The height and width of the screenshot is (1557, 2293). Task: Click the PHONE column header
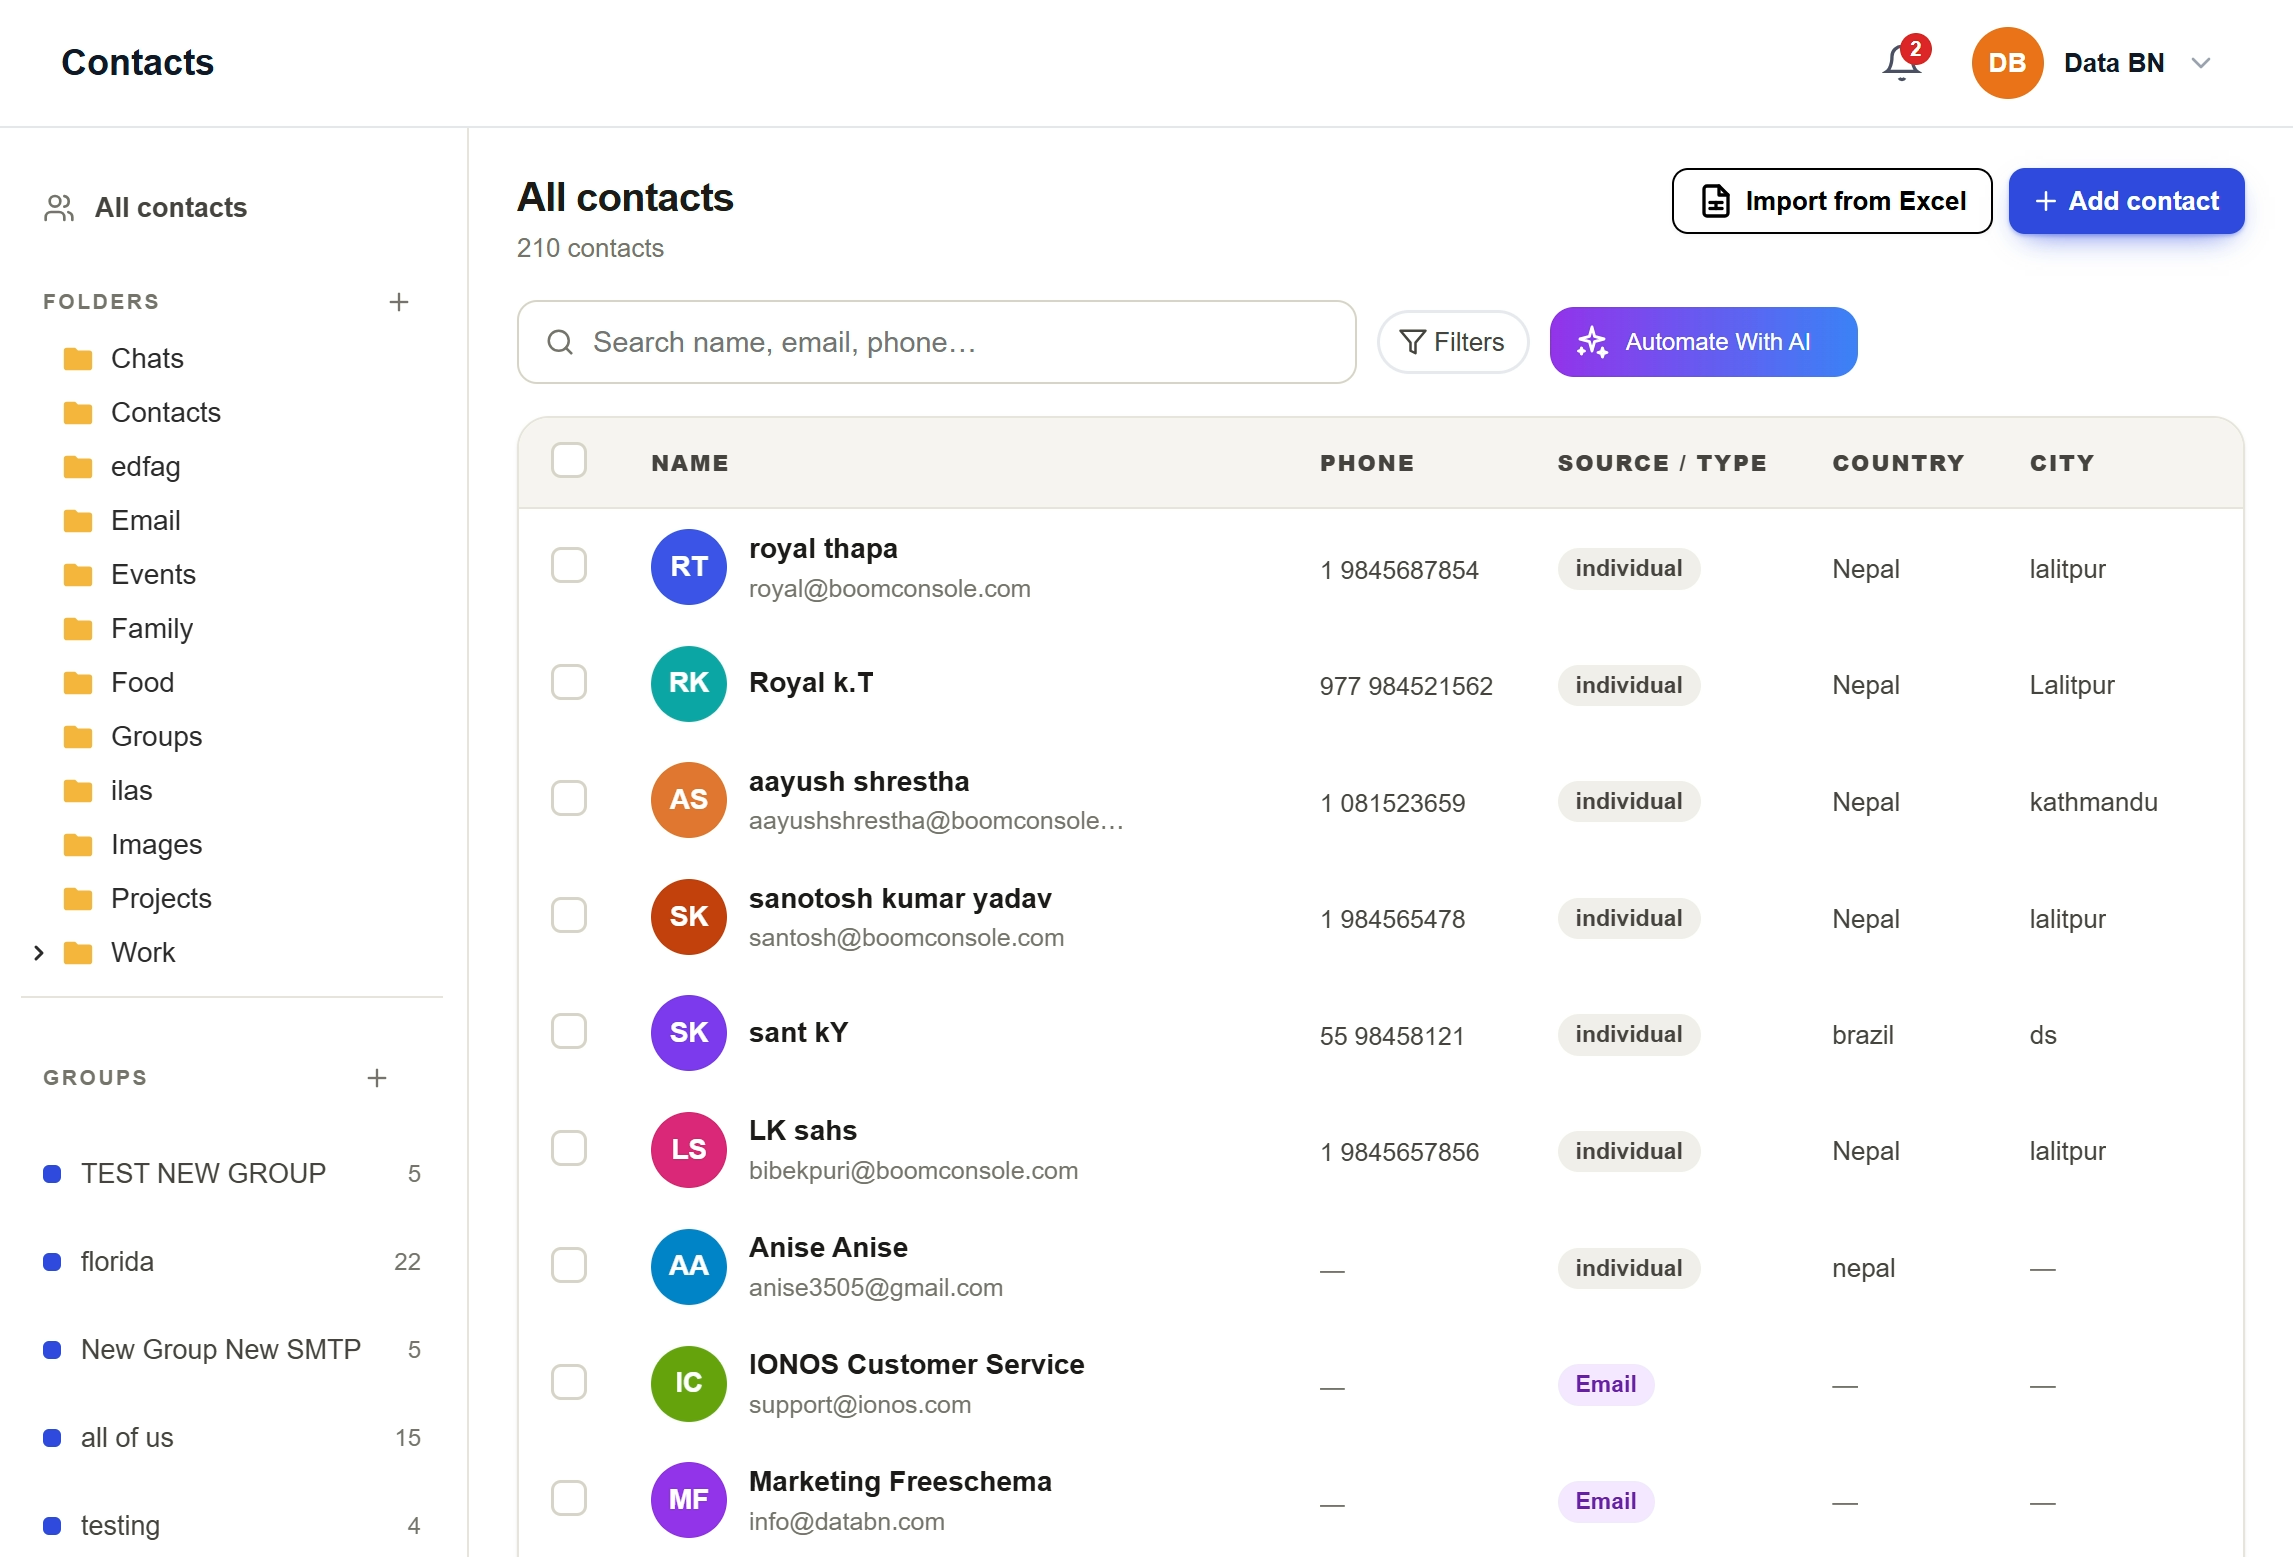tap(1367, 463)
